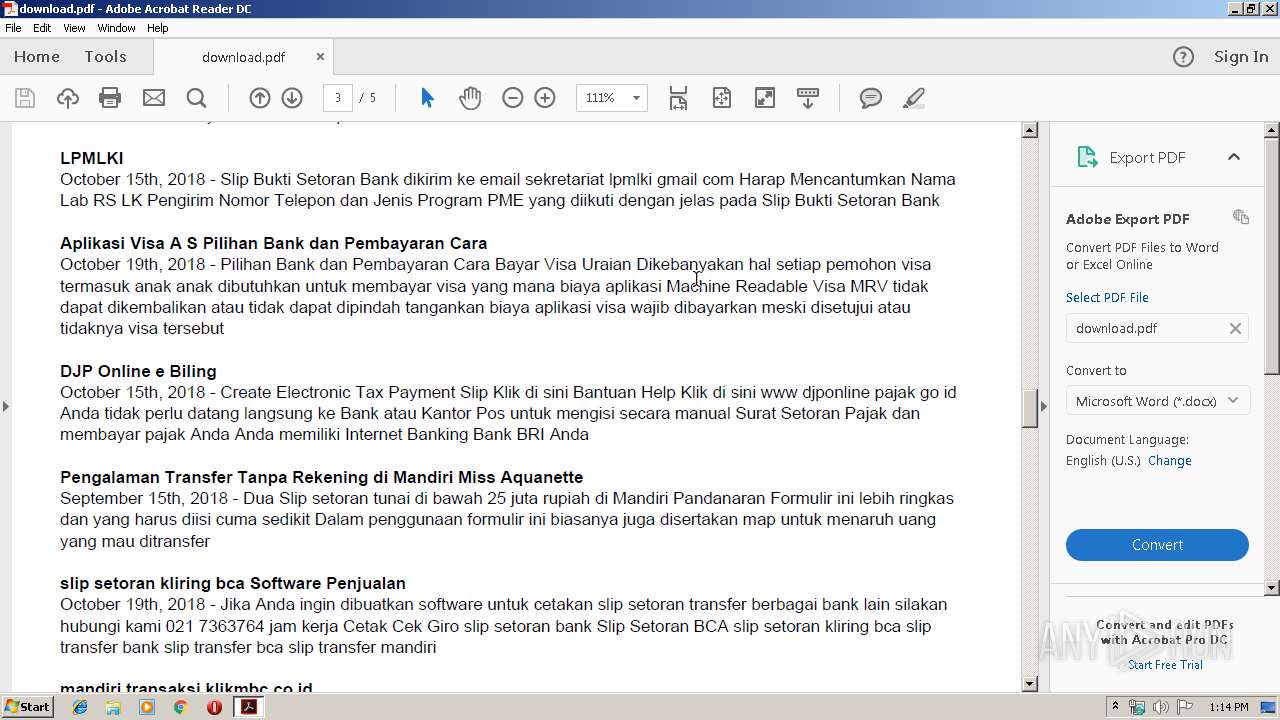Zoom out with minus icon
Viewport: 1280px width, 720px height.
(x=512, y=98)
